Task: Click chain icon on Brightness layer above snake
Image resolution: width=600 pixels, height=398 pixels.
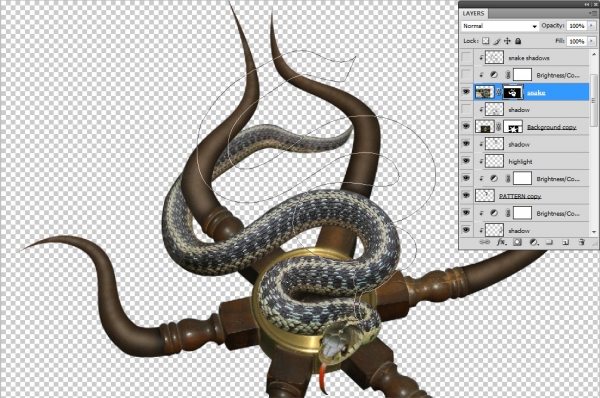Action: point(508,75)
